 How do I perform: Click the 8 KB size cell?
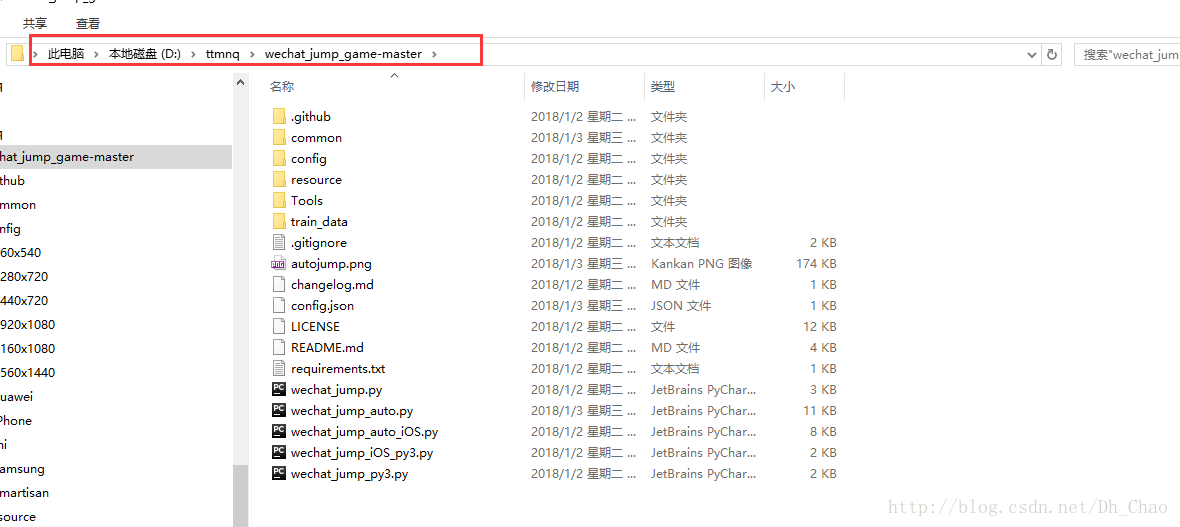coord(823,432)
